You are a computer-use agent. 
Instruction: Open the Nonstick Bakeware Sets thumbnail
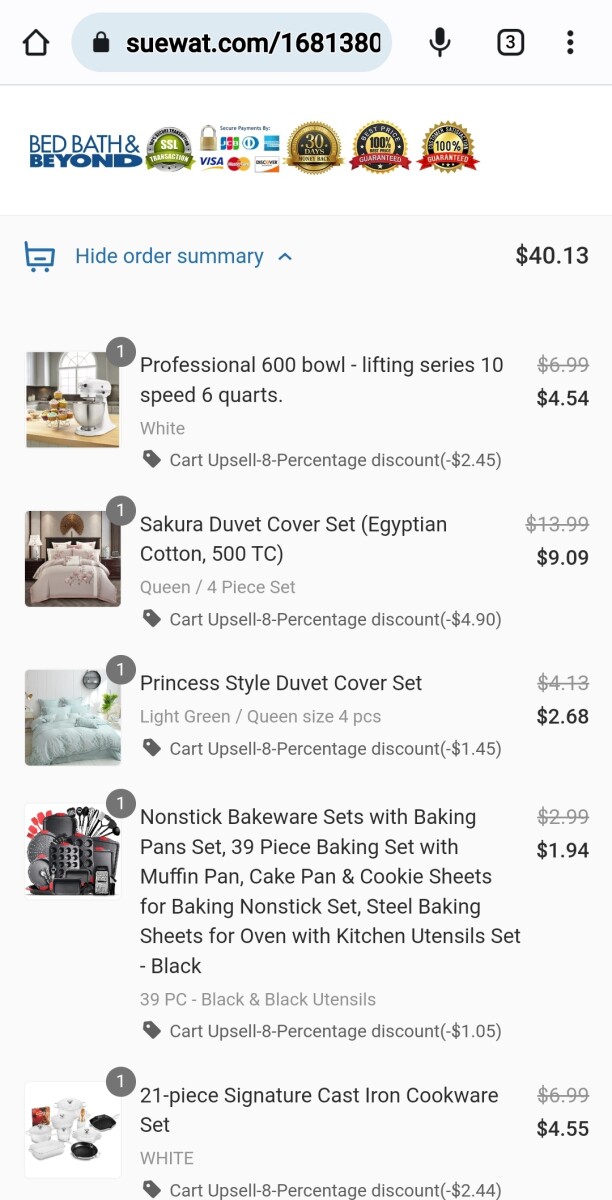point(72,851)
